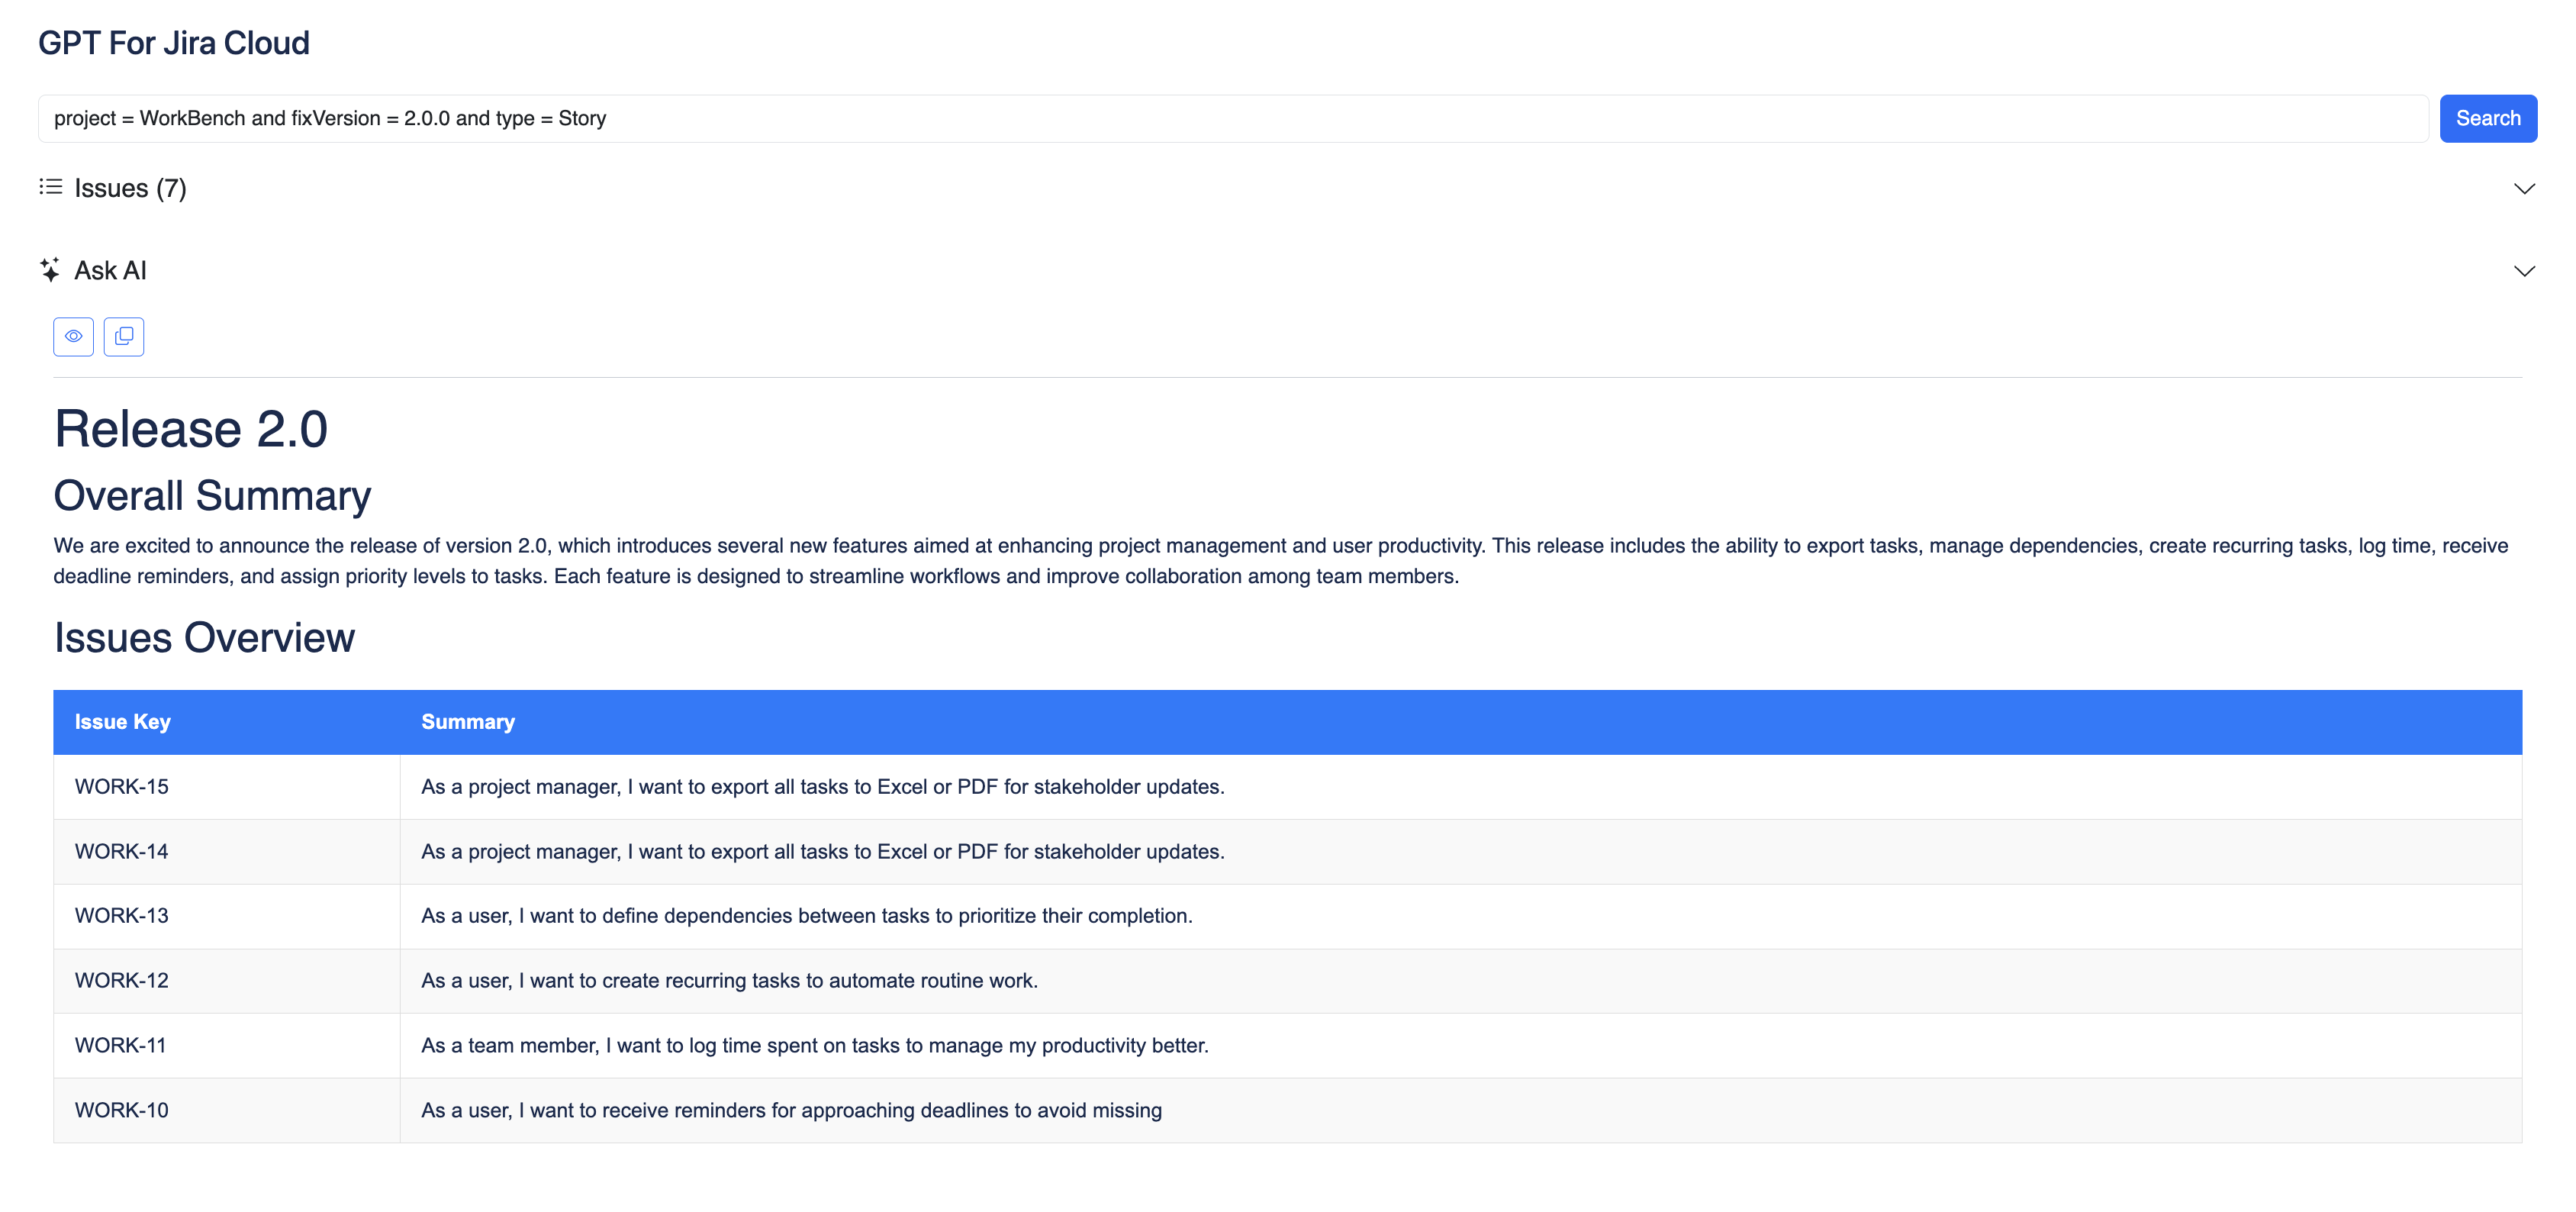
Task: Collapse the Ask AI section chevron
Action: point(2523,271)
